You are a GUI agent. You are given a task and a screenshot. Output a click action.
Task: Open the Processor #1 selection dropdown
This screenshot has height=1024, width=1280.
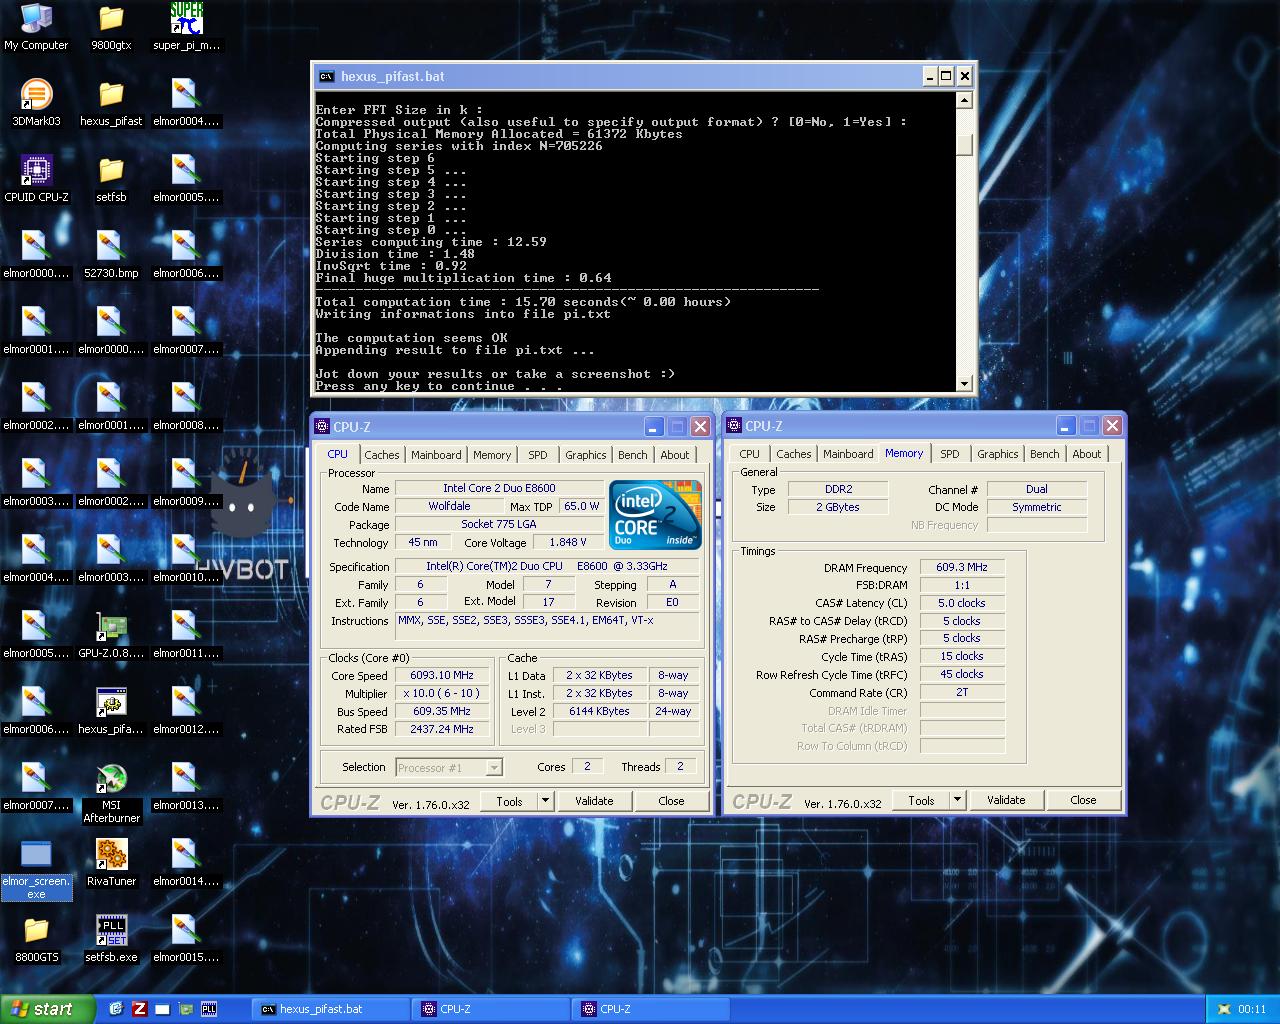(x=449, y=767)
